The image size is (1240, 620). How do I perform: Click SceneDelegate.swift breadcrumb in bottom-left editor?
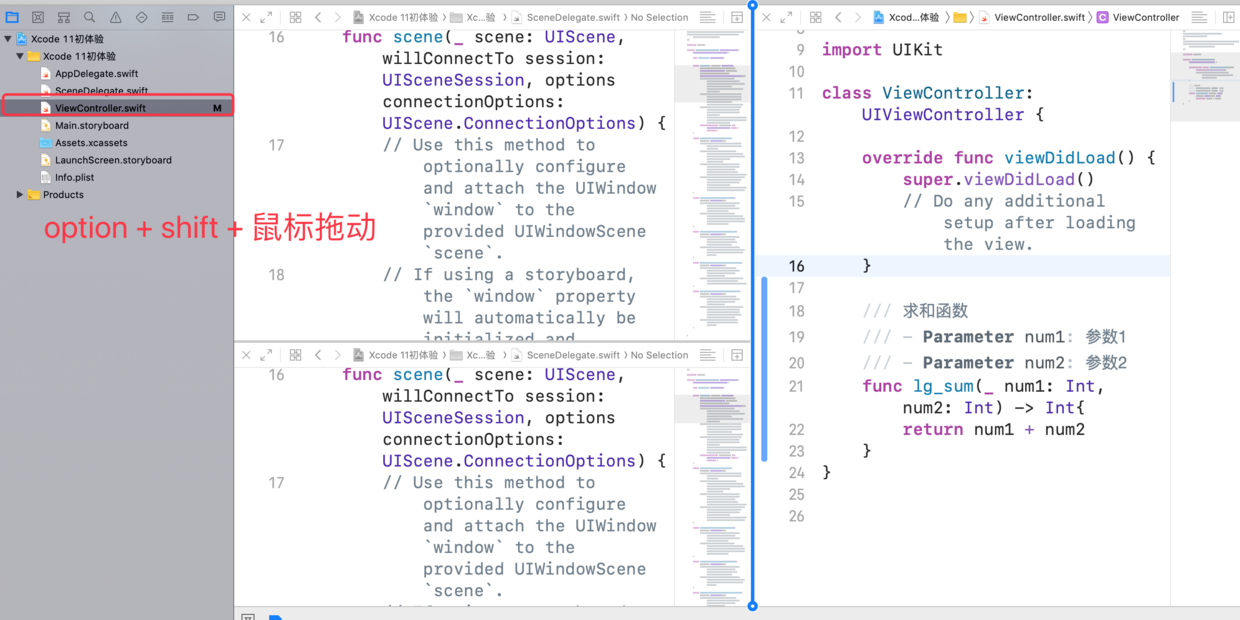(x=567, y=355)
